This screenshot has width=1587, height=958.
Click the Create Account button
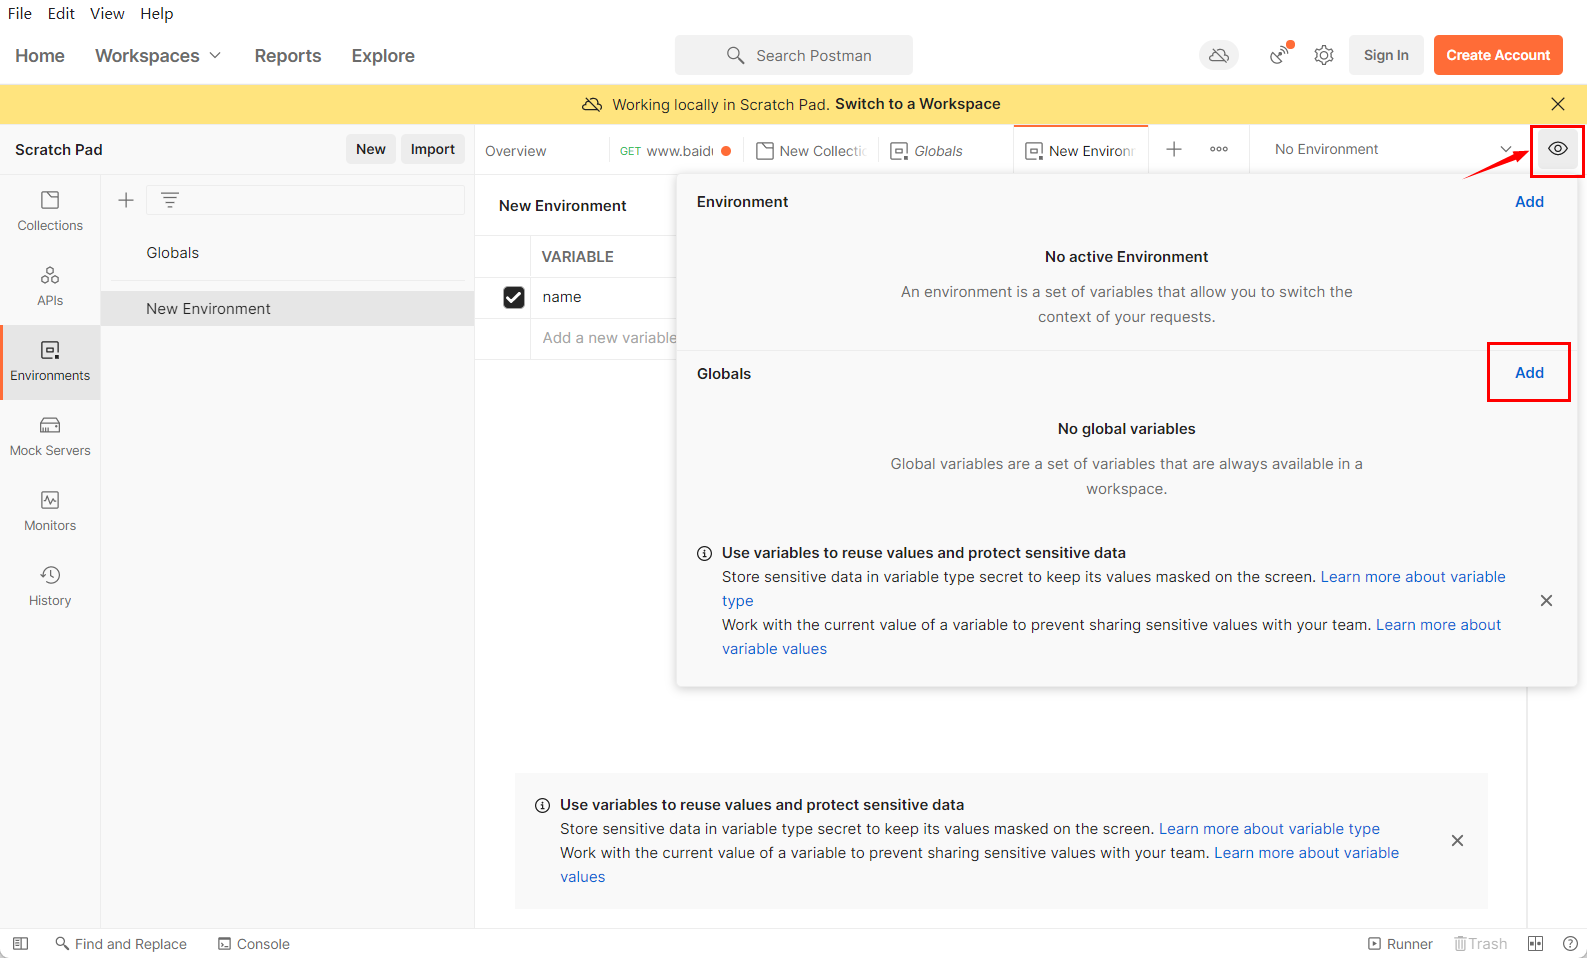[x=1498, y=55]
